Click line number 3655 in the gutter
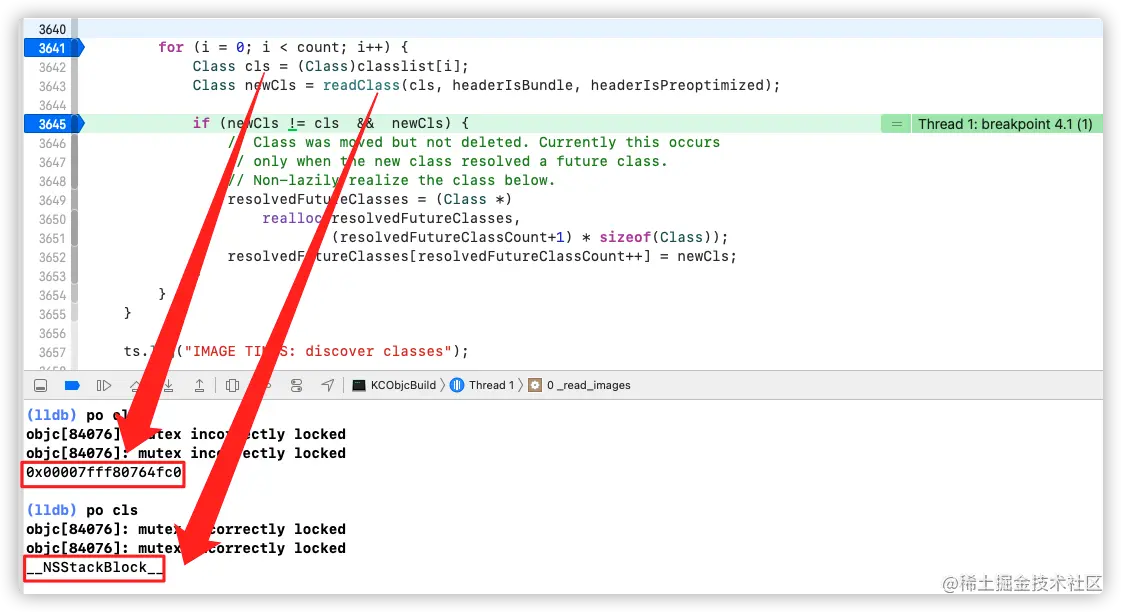Image resolution: width=1121 pixels, height=612 pixels. point(52,315)
